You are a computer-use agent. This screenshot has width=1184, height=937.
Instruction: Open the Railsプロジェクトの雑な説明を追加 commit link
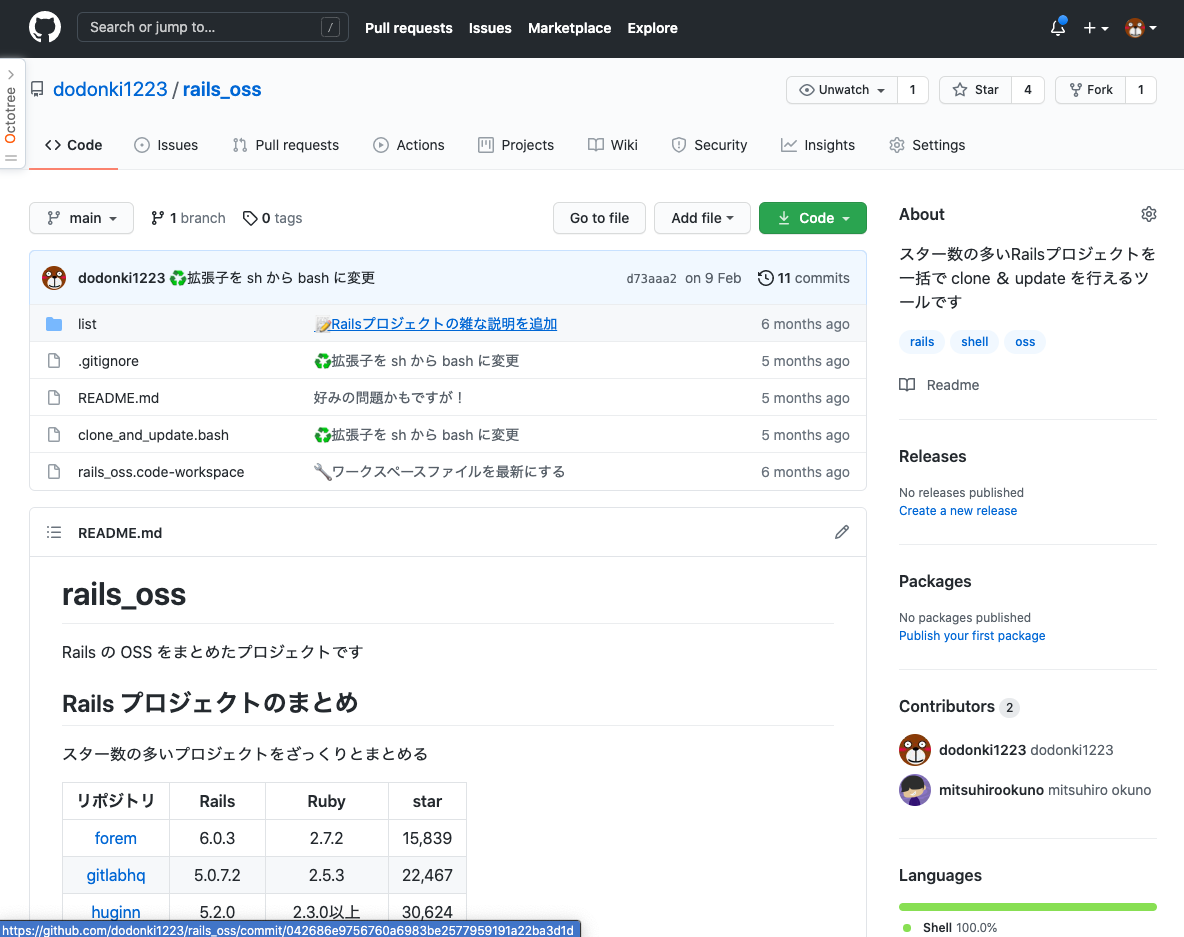[436, 324]
